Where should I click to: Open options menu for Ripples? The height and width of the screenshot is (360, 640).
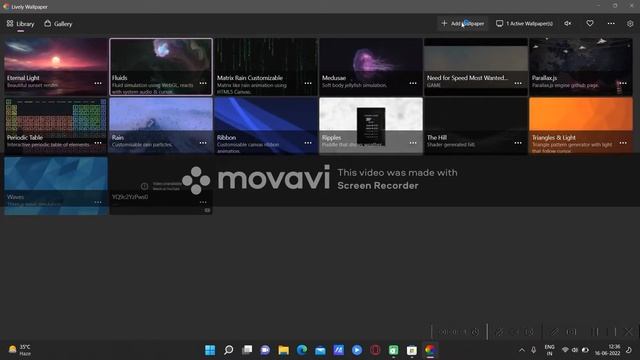point(413,143)
